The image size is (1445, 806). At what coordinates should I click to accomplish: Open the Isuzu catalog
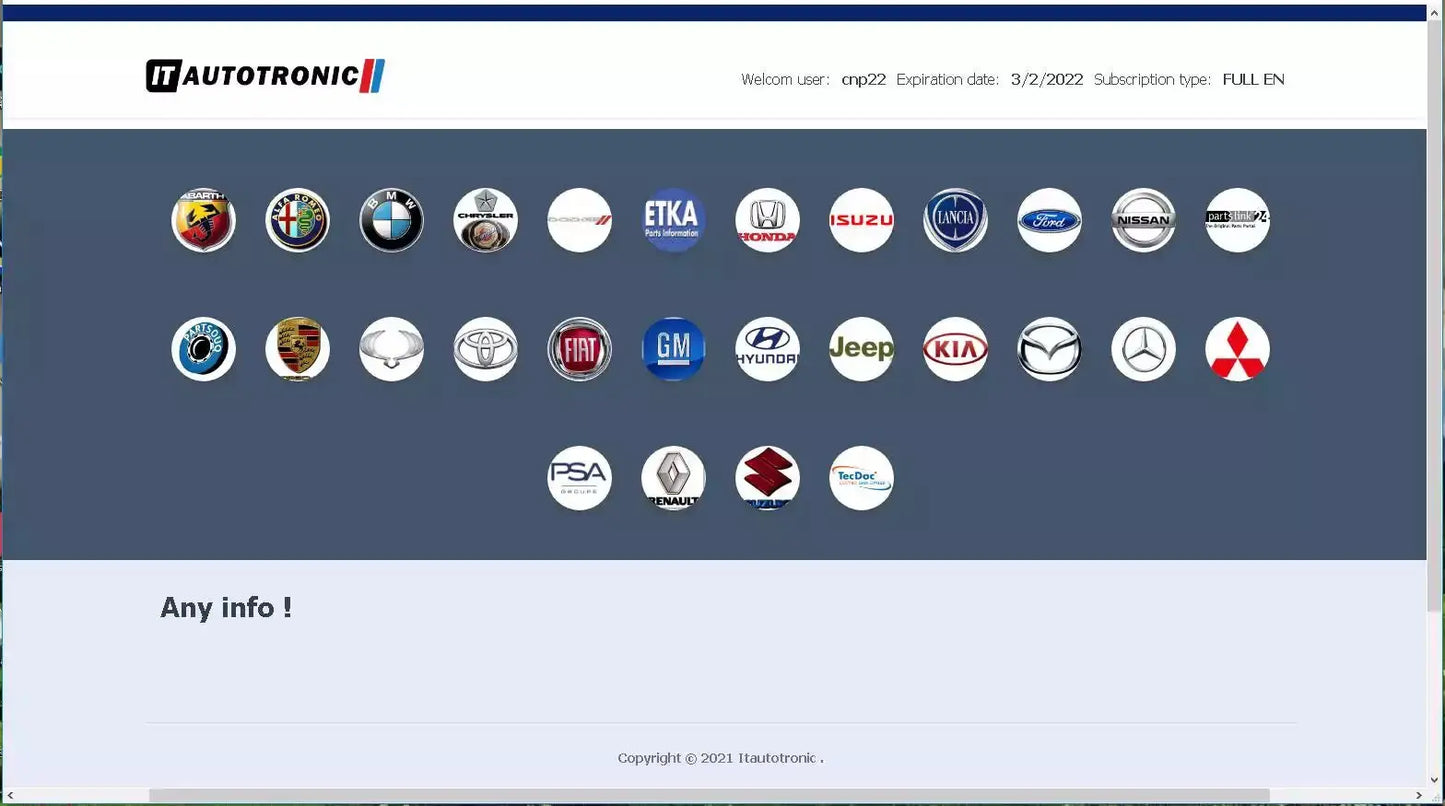pyautogui.click(x=861, y=220)
